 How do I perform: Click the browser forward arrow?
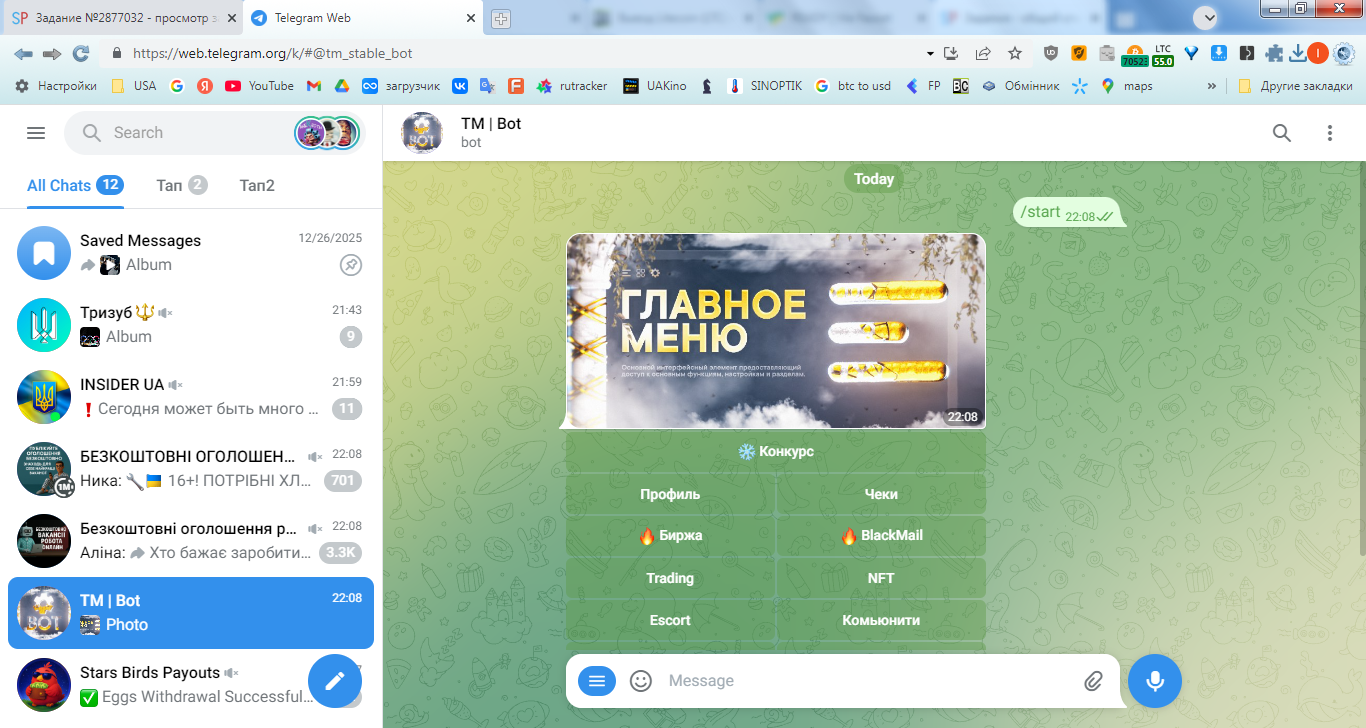click(52, 54)
